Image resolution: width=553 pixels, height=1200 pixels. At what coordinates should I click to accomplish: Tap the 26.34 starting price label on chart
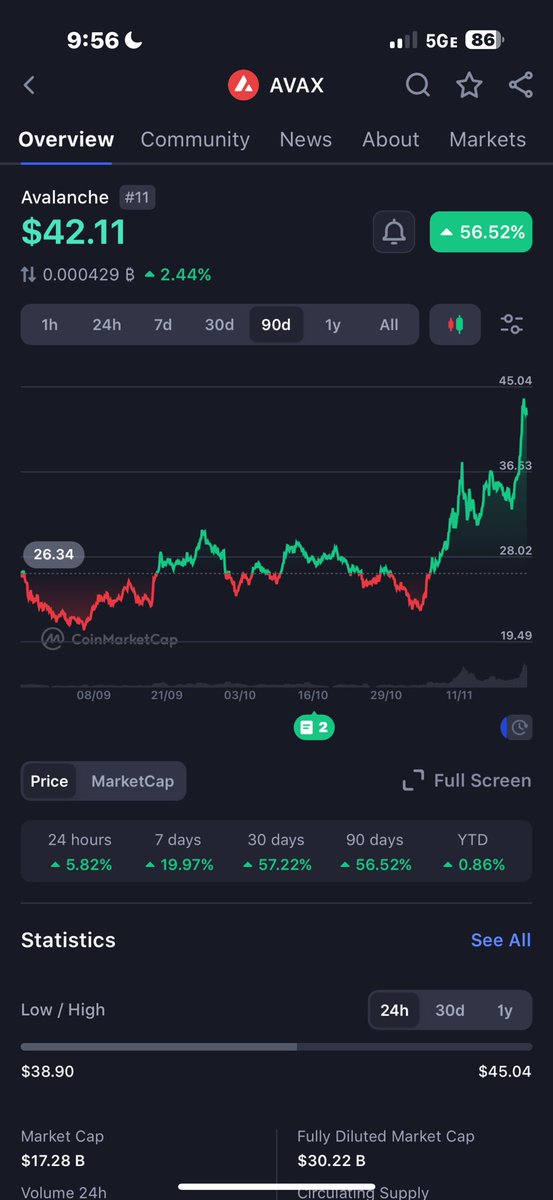(x=54, y=554)
